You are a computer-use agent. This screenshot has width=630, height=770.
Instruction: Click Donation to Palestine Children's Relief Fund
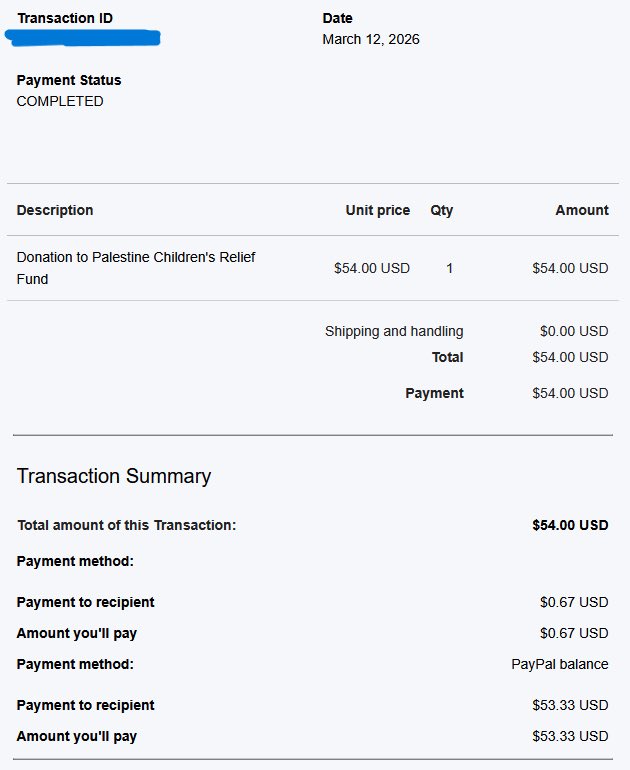tap(136, 268)
